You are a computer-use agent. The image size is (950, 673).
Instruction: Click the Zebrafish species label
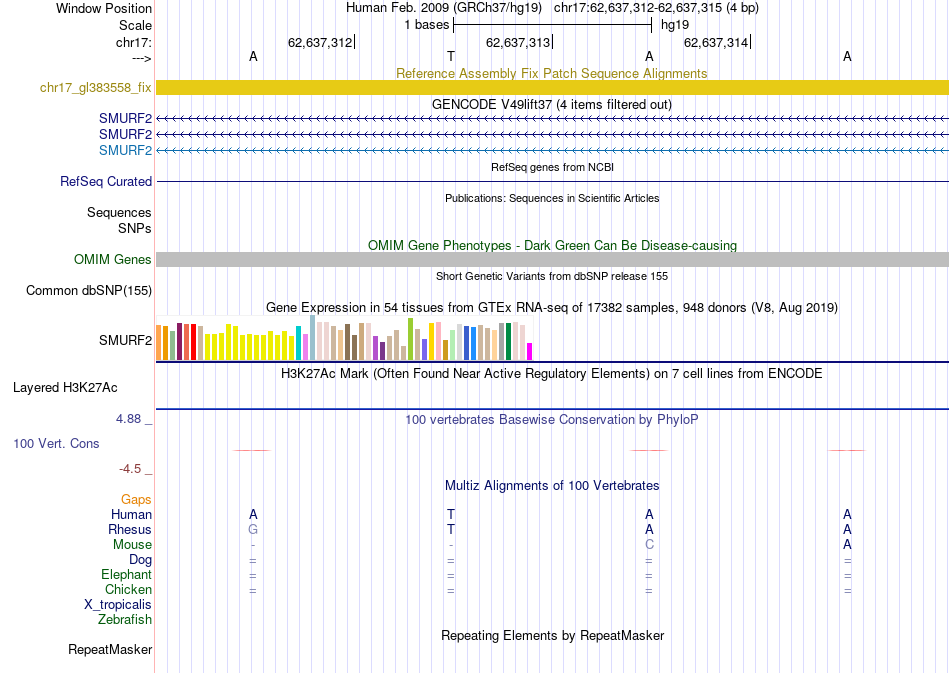125,619
